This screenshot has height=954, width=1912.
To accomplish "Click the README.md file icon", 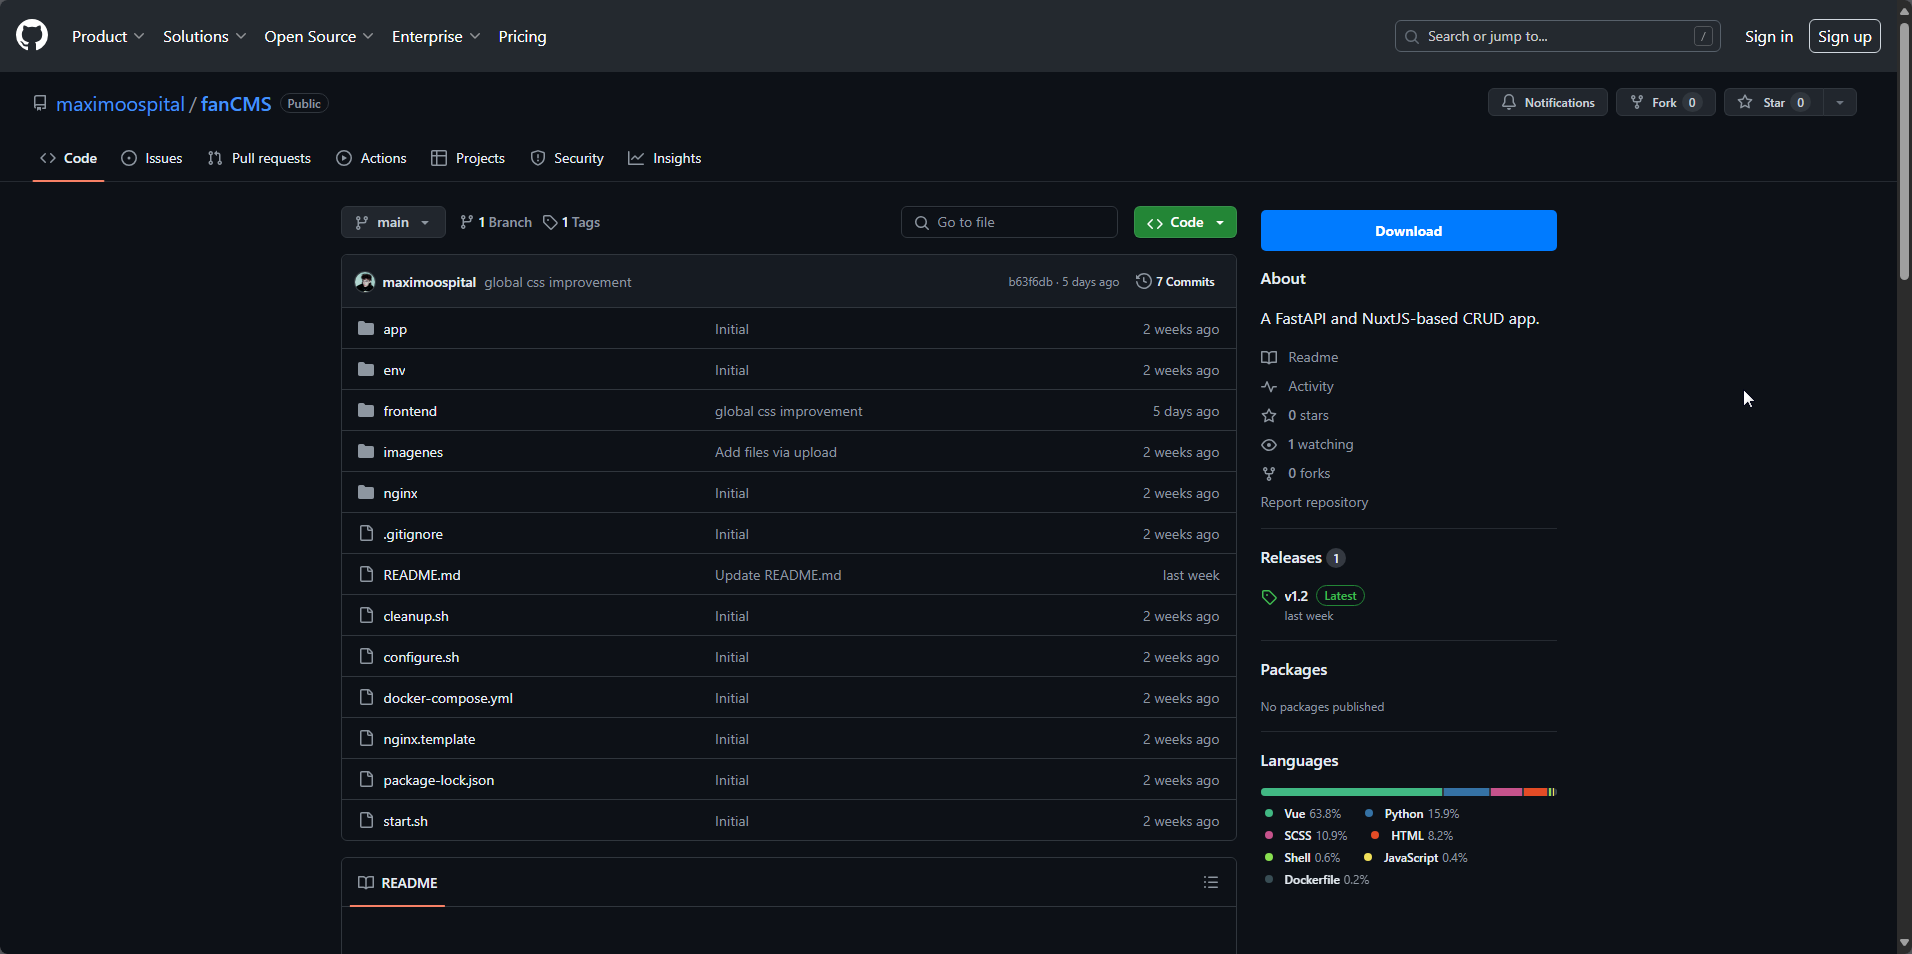I will [x=366, y=575].
